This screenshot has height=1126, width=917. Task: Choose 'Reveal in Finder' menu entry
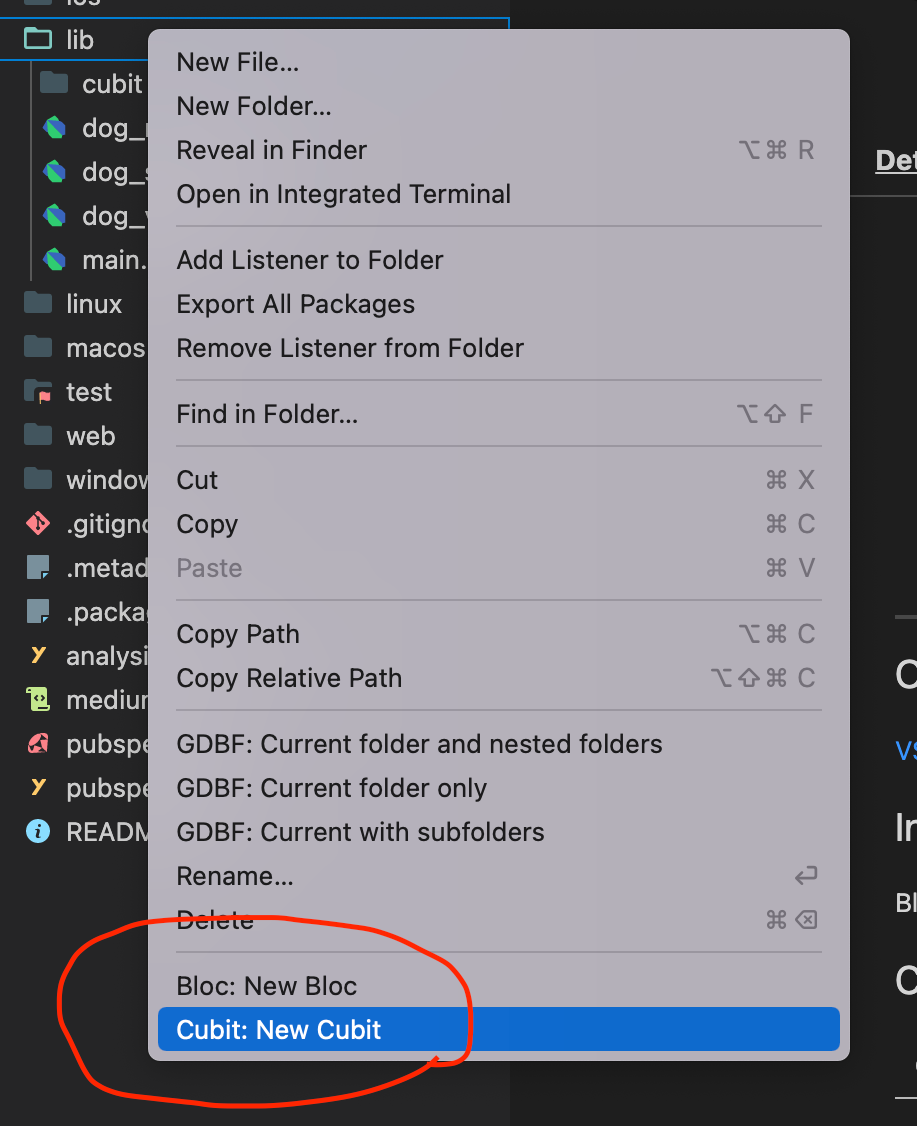(271, 149)
